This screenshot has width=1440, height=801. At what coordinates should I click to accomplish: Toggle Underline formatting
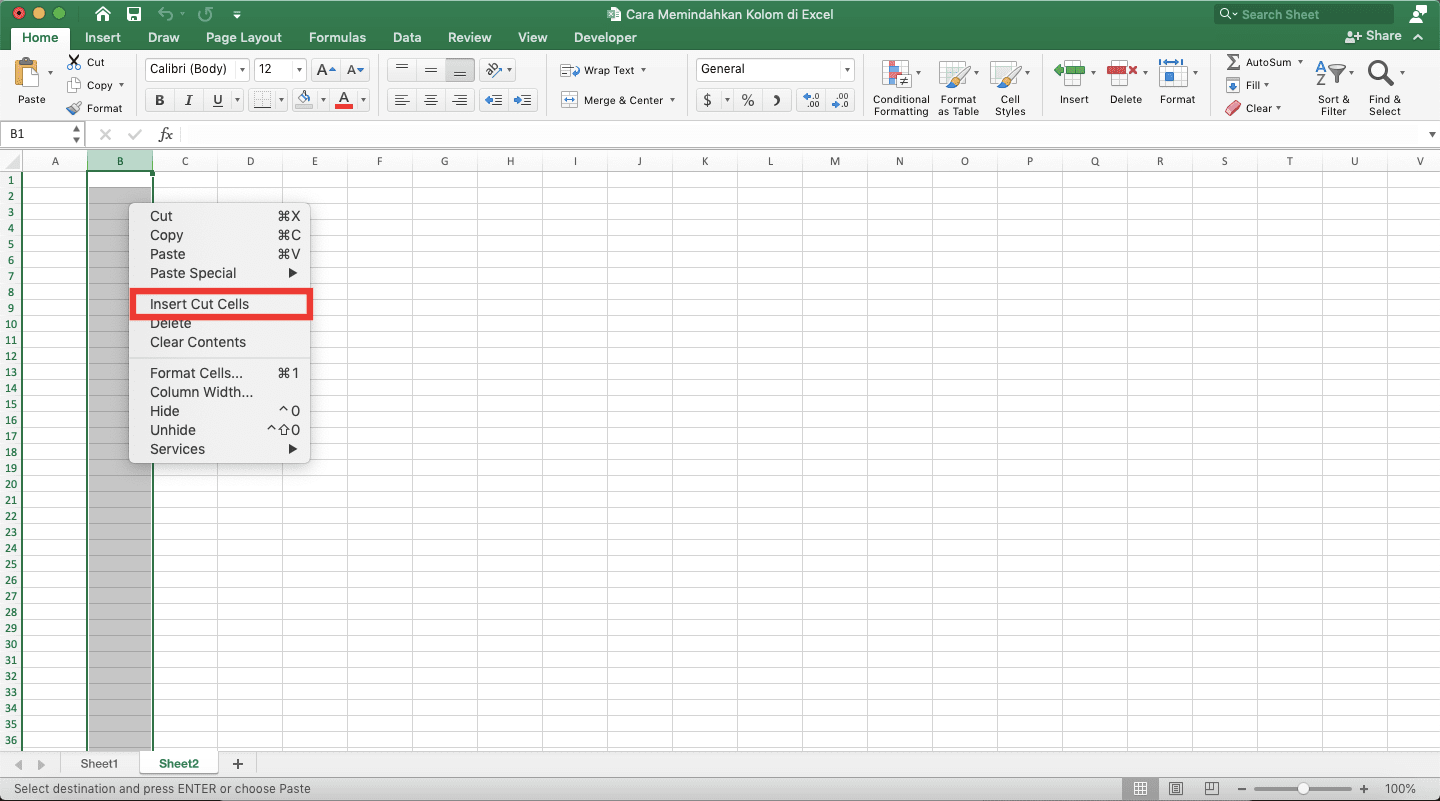[217, 100]
